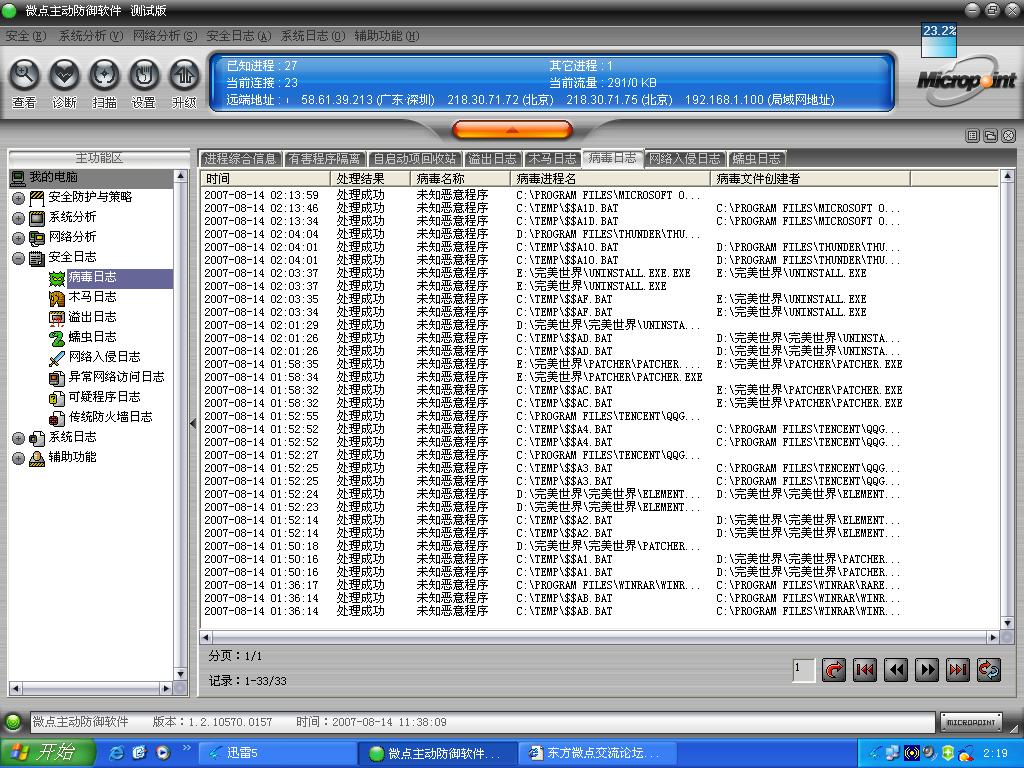Jump to the last log page
This screenshot has width=1024, height=768.
tap(957, 670)
